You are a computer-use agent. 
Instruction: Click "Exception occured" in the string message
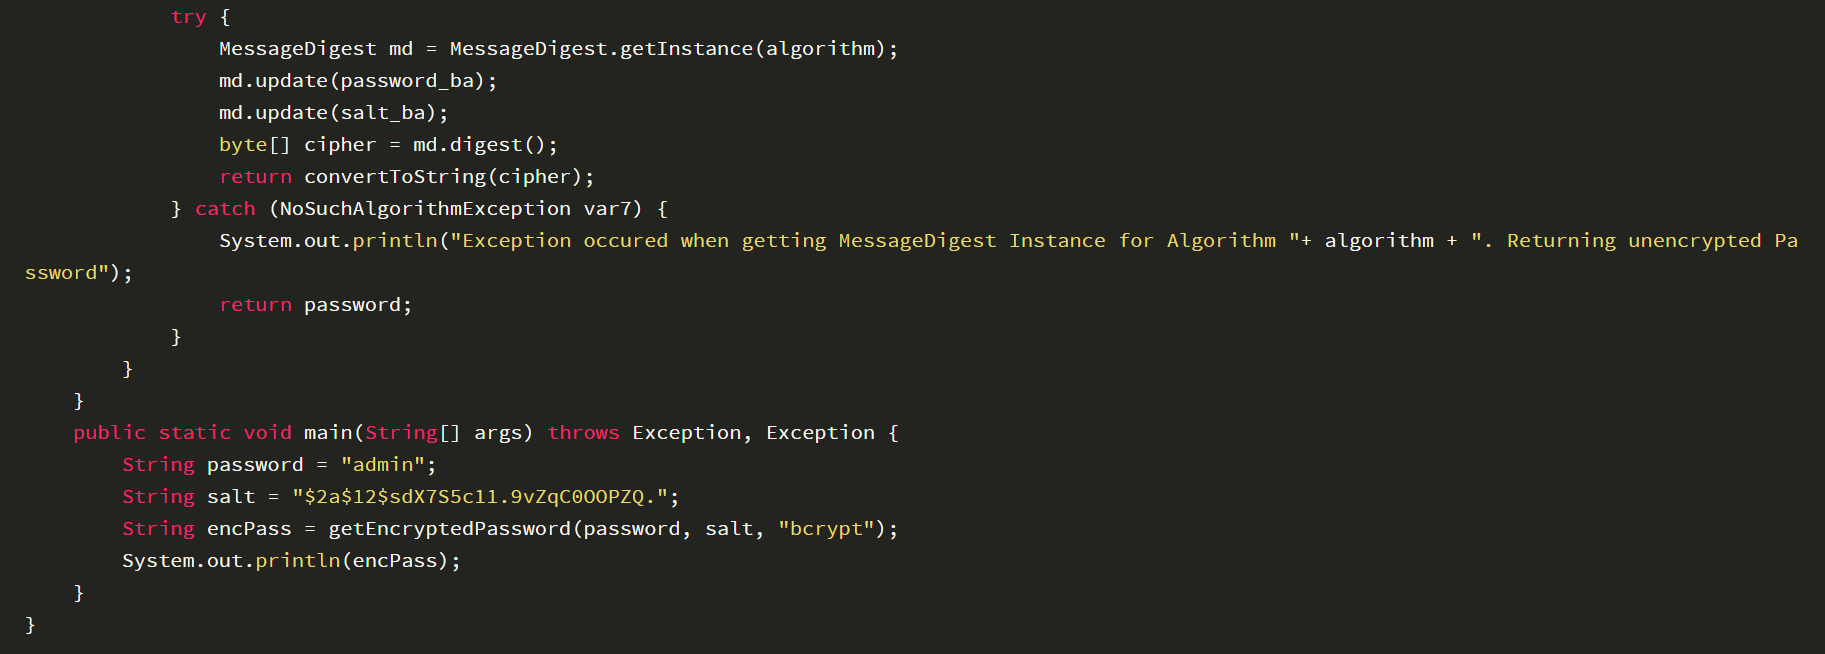pos(564,241)
